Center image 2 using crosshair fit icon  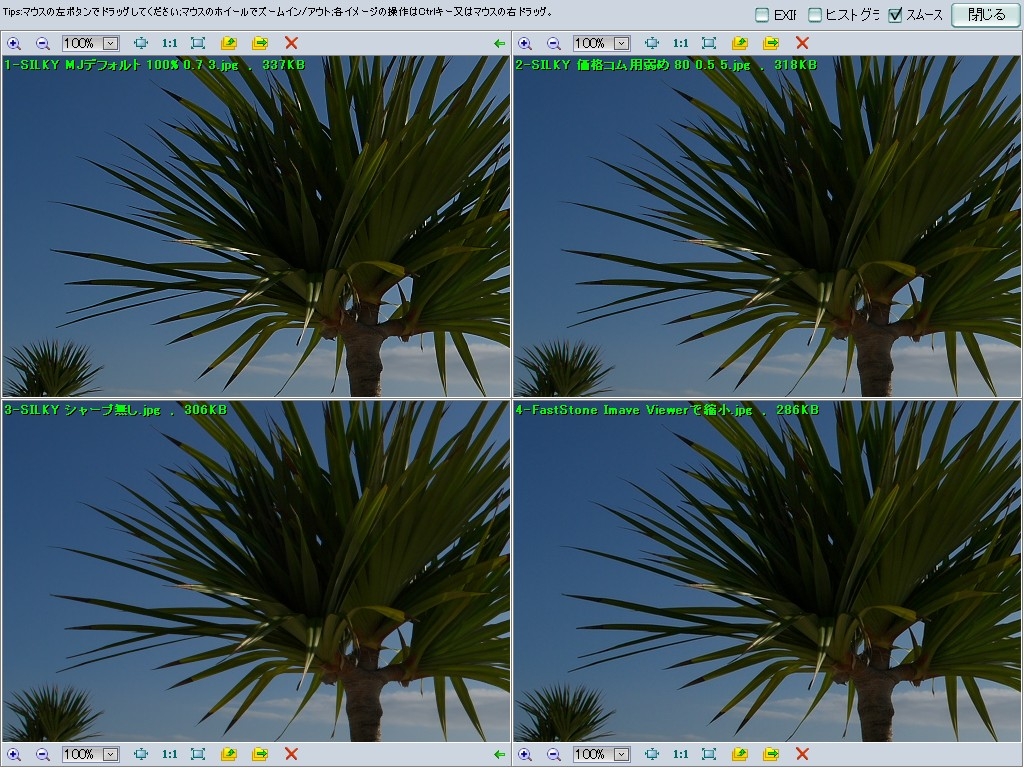coord(651,44)
